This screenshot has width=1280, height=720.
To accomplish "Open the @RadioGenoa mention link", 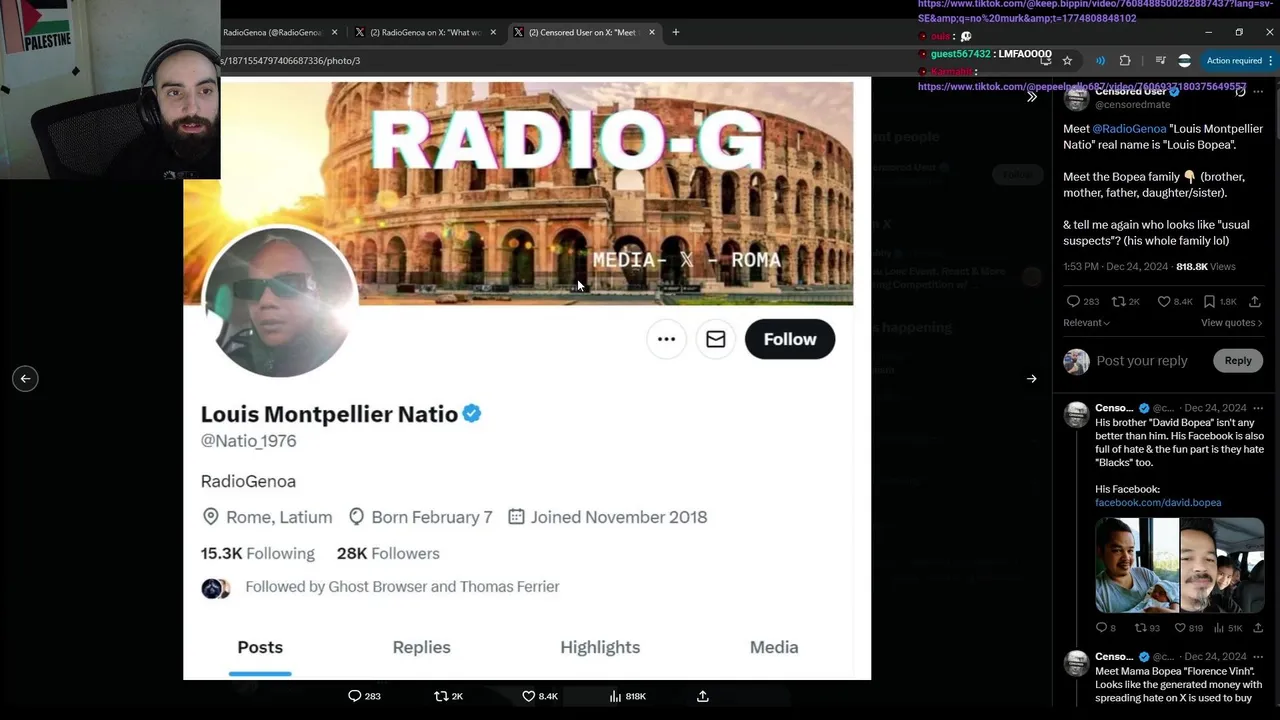I will pos(1129,129).
